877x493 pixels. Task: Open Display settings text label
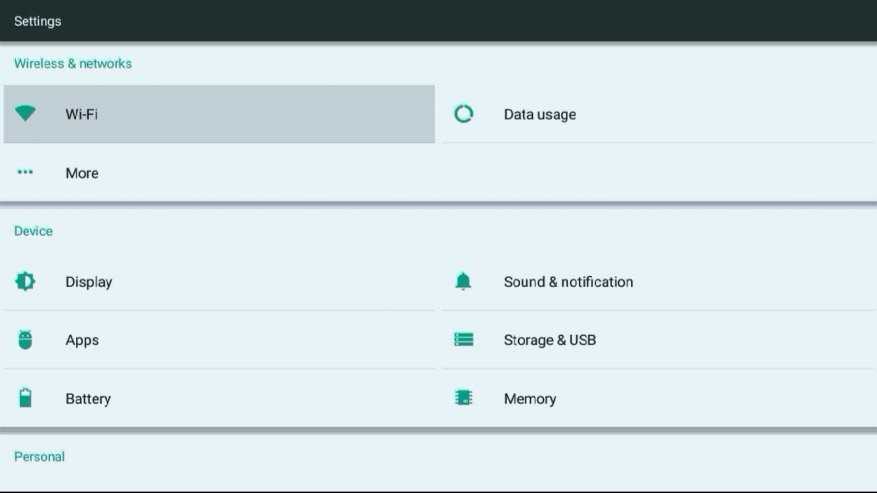(x=89, y=282)
